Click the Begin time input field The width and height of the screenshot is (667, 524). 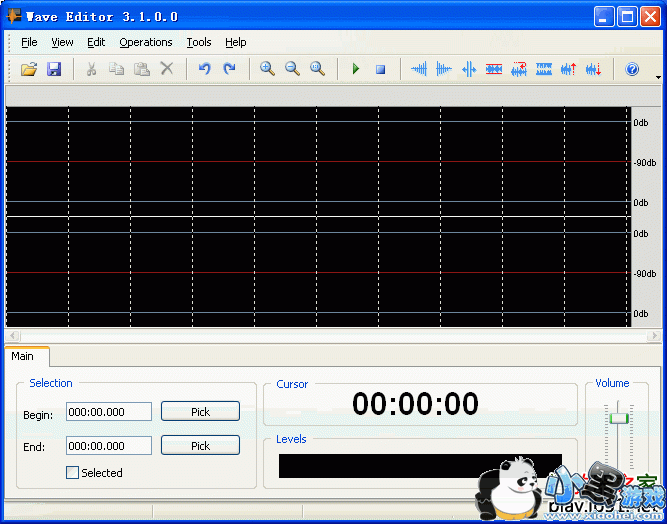click(x=109, y=412)
